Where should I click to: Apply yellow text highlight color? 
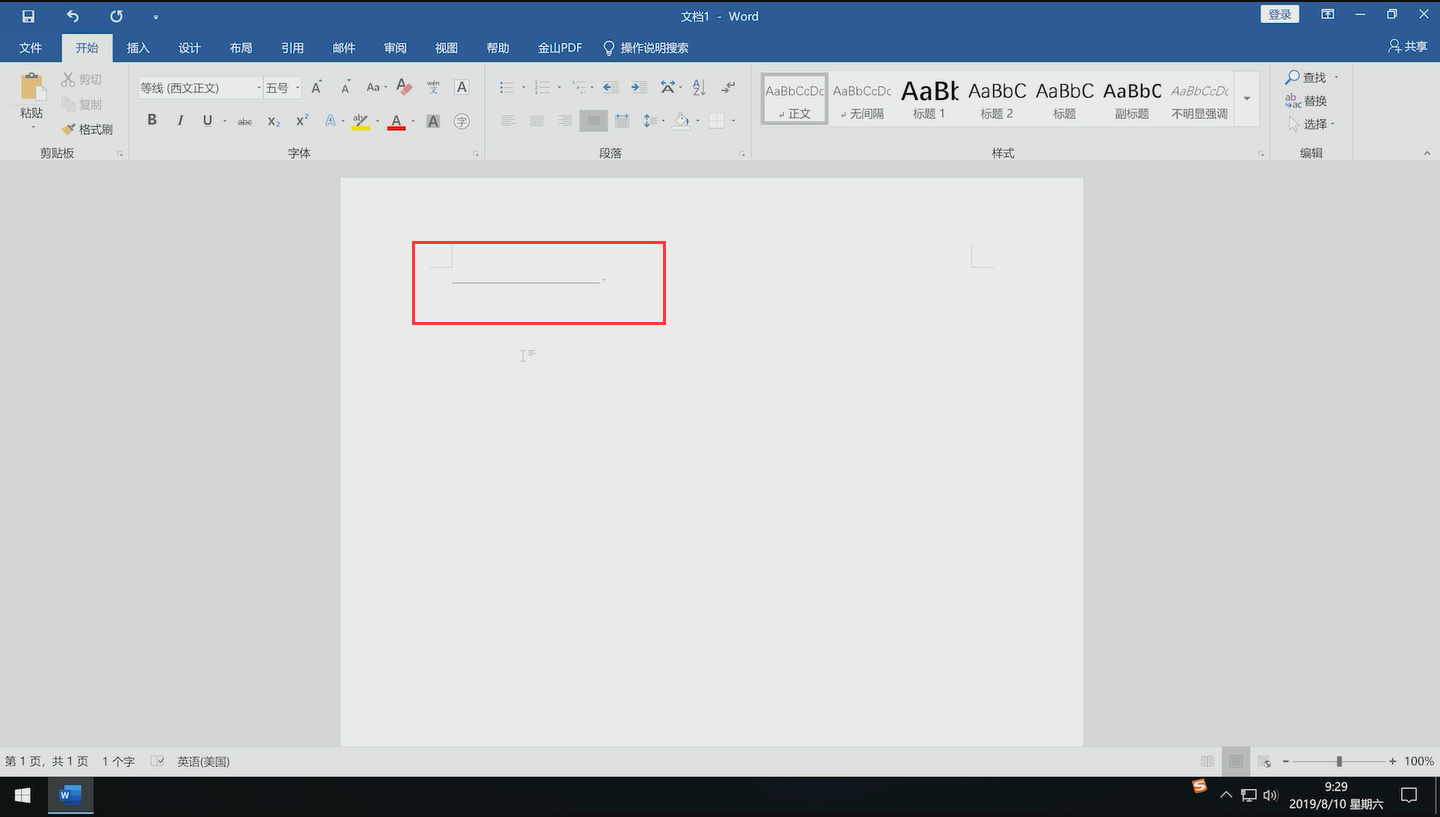(361, 121)
